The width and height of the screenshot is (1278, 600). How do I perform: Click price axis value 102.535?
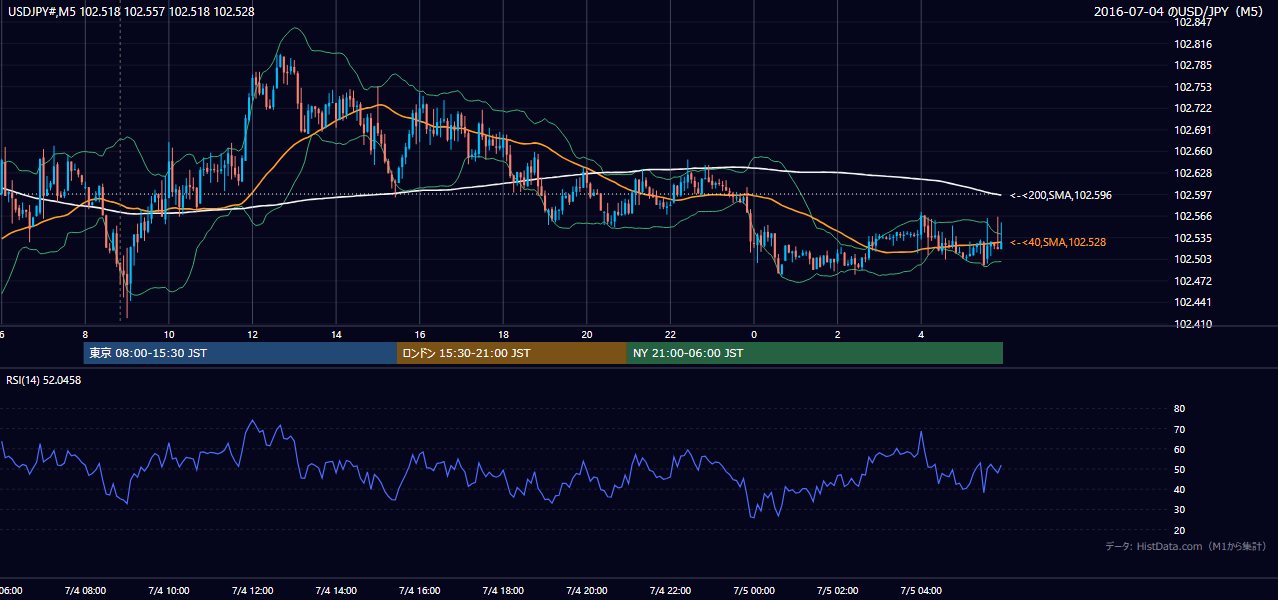pyautogui.click(x=1193, y=238)
